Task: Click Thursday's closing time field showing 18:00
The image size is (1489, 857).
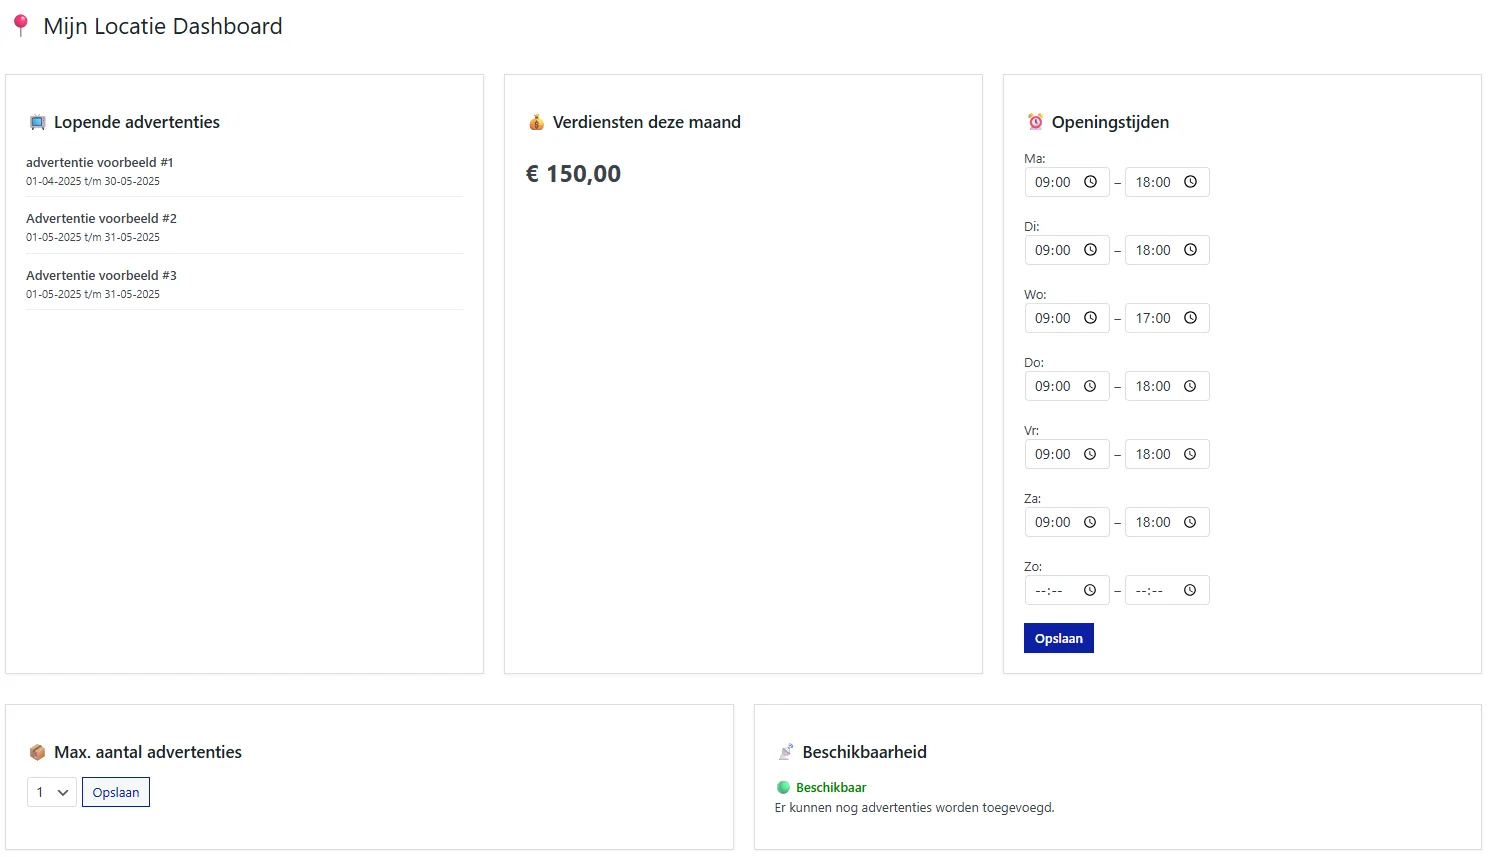Action: [1154, 386]
